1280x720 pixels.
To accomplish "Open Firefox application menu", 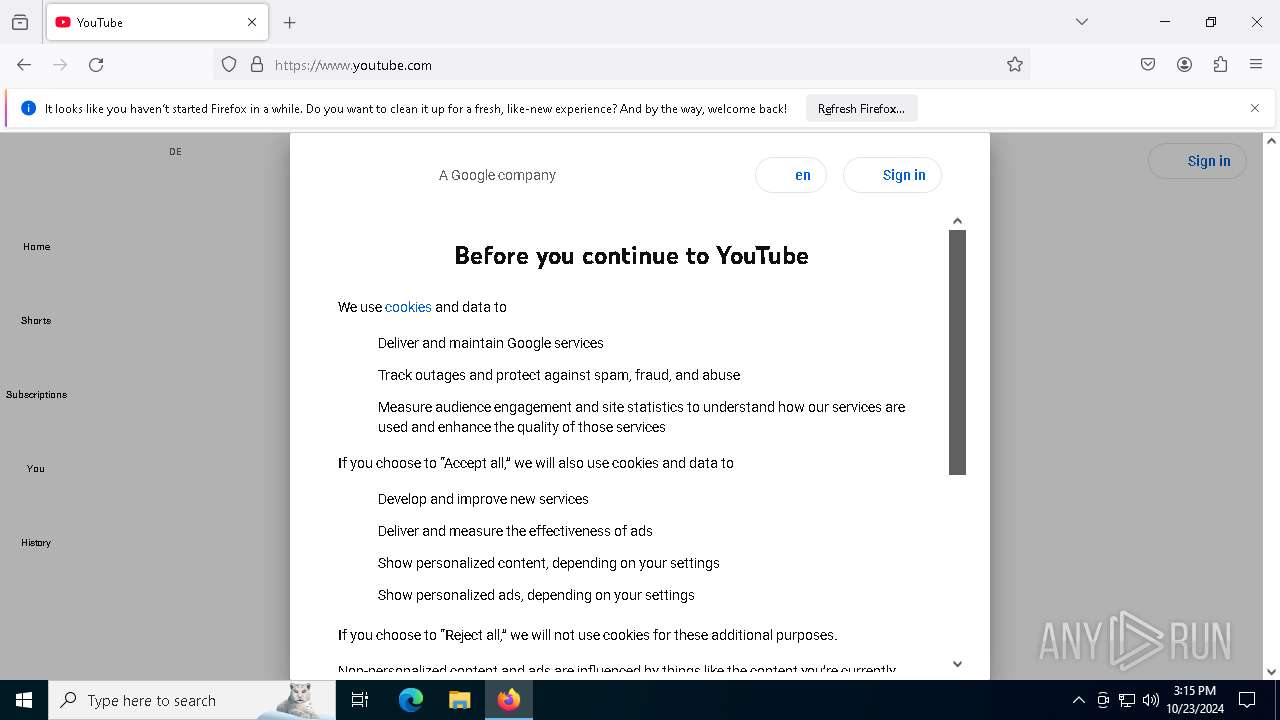I will click(1256, 65).
